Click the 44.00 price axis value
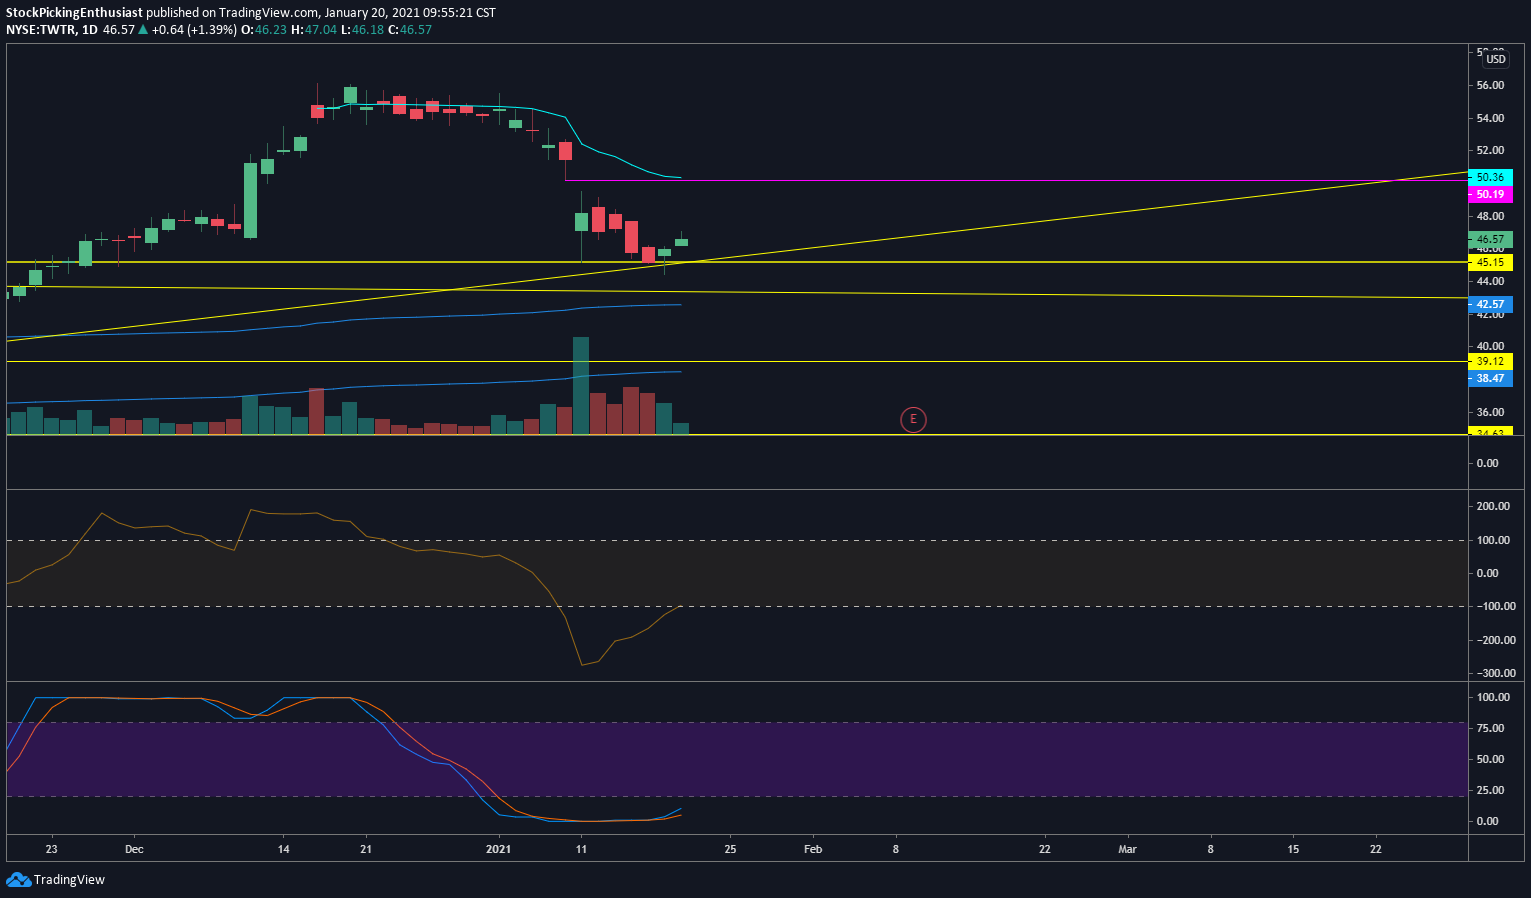The height and width of the screenshot is (898, 1531). click(1490, 282)
